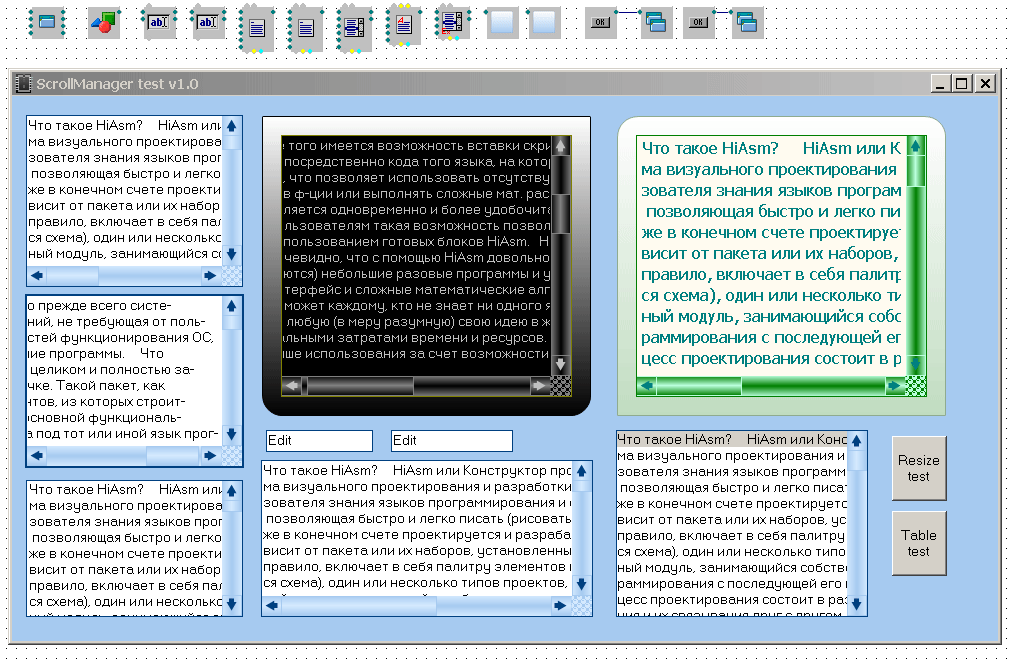Click right arrow of top-left text panel
The width and height of the screenshot is (1009, 661).
tap(210, 275)
